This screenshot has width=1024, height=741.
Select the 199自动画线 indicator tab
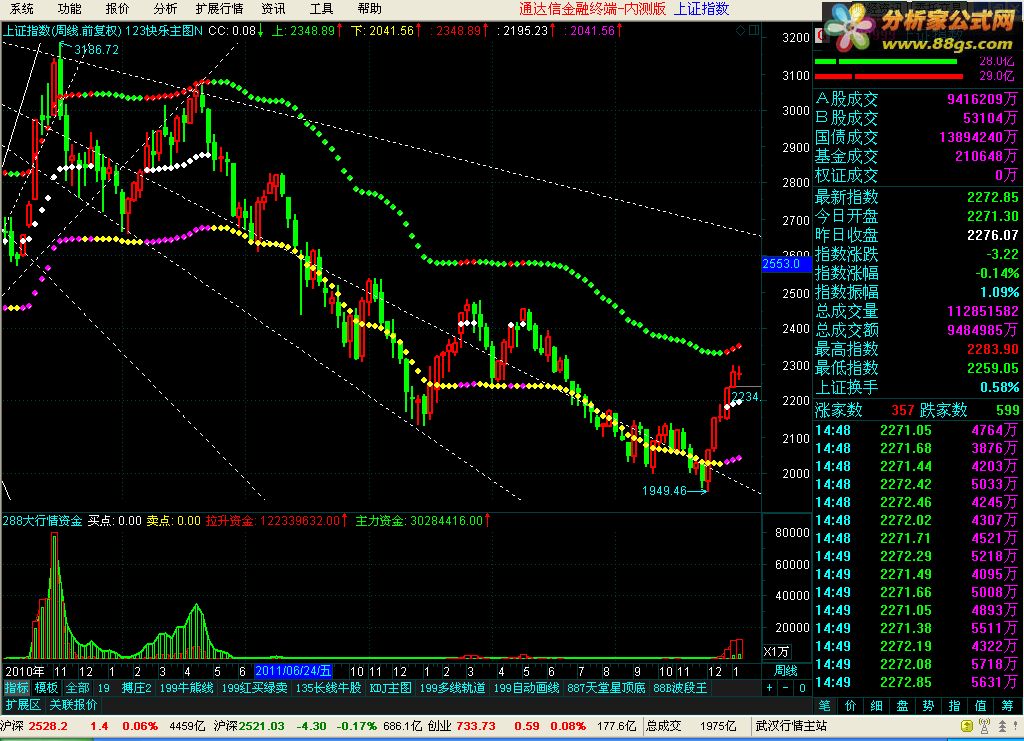point(526,687)
